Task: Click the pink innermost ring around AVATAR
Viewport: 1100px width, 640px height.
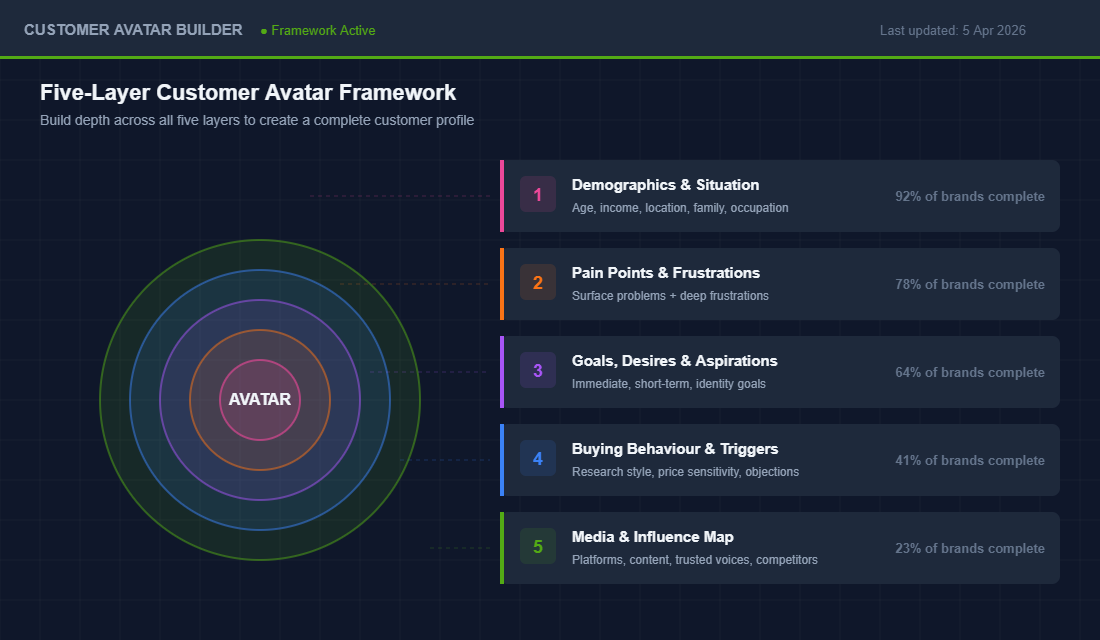Action: (x=260, y=358)
